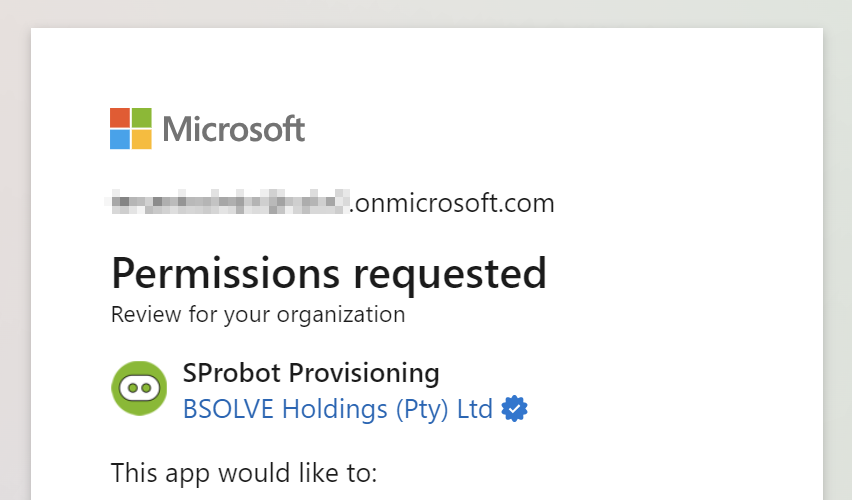Click the yellow square of Microsoft logo
The image size is (852, 500).
[x=142, y=139]
